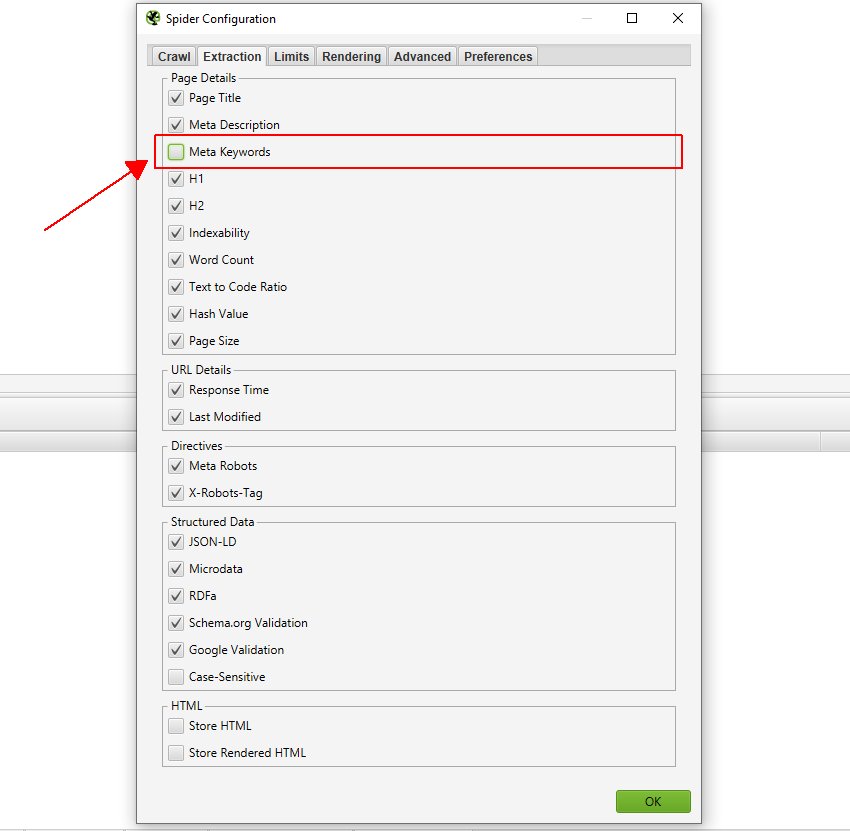This screenshot has width=850, height=831.
Task: Click the Screaming Frog logo icon
Action: point(153,18)
